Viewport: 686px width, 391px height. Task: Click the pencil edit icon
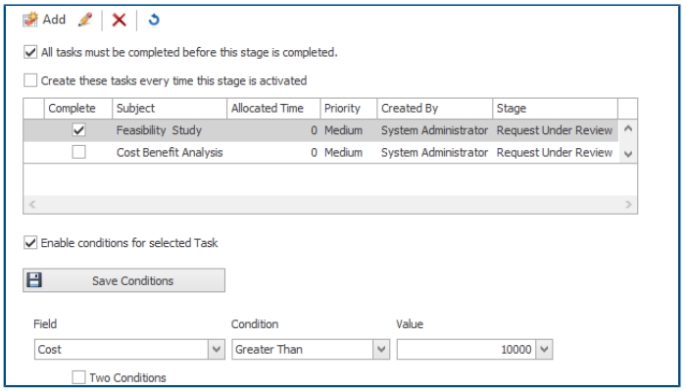tap(85, 20)
